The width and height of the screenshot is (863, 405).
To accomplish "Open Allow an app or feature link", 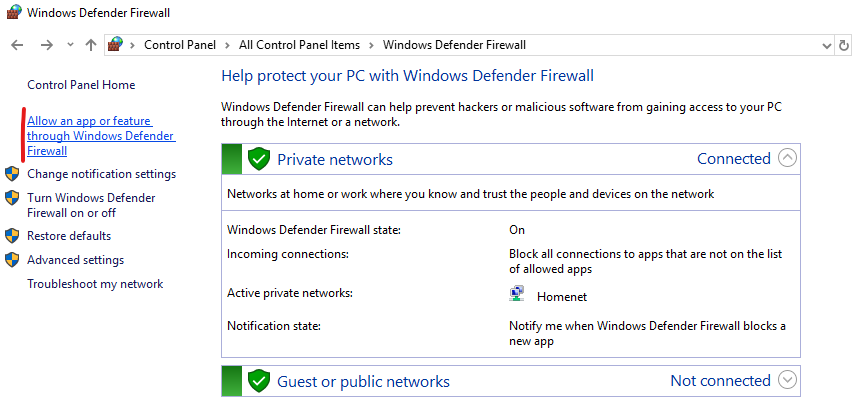I will tap(100, 136).
